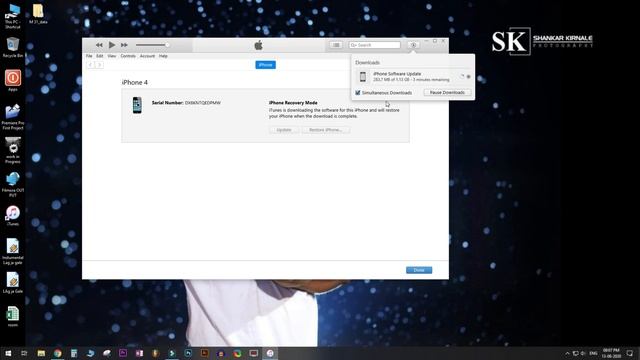This screenshot has width=640, height=360.
Task: Click the iPhone Software Update download item
Action: [x=412, y=76]
